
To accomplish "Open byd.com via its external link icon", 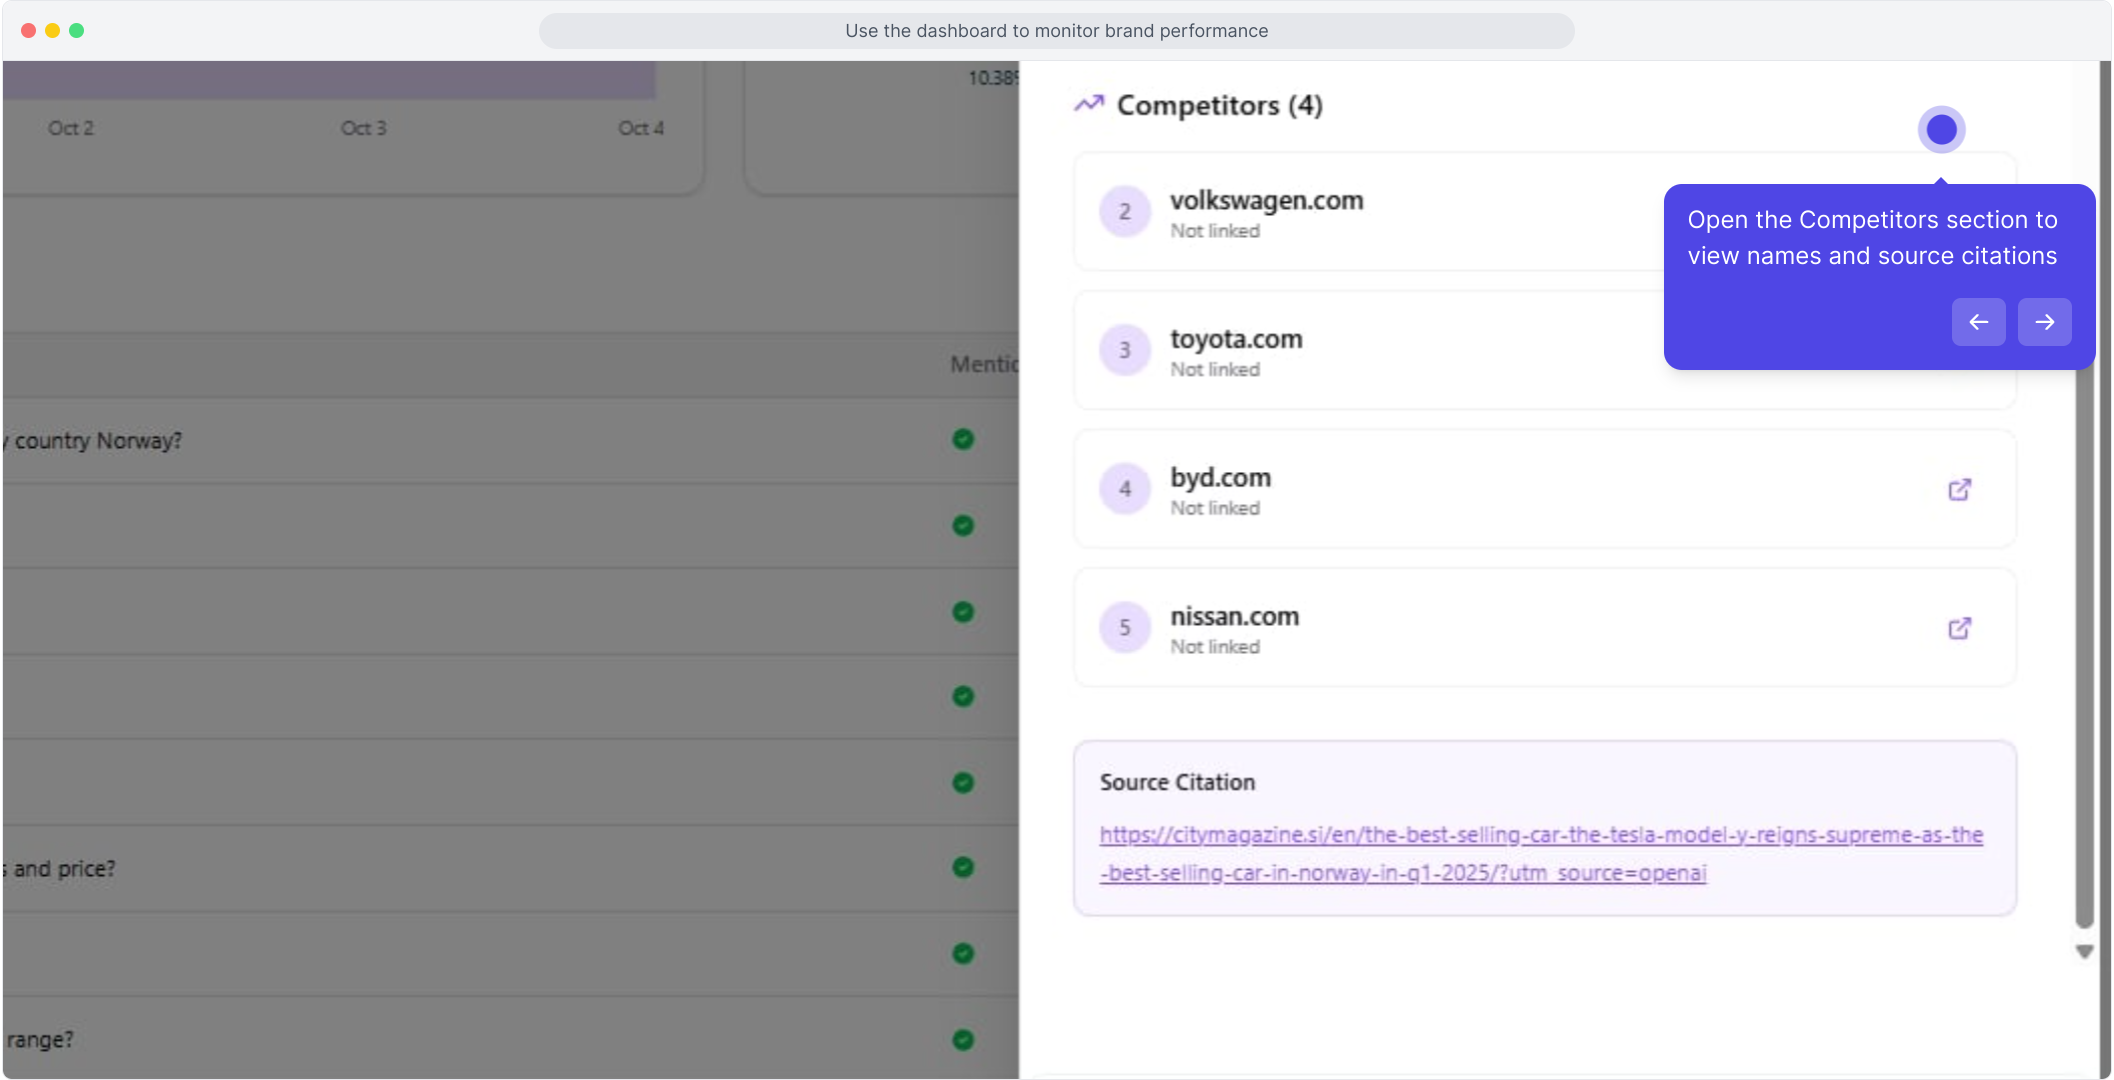I will [x=1959, y=490].
